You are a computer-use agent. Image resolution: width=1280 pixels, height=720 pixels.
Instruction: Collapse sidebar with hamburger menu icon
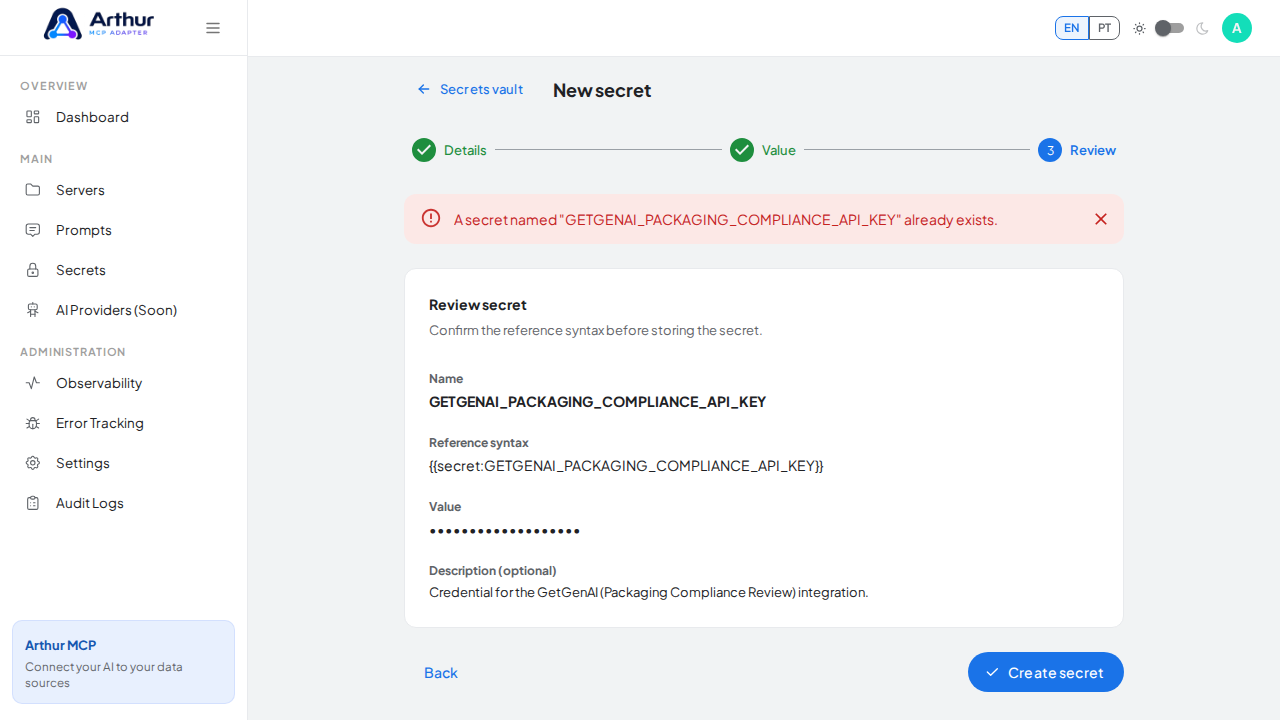point(213,28)
